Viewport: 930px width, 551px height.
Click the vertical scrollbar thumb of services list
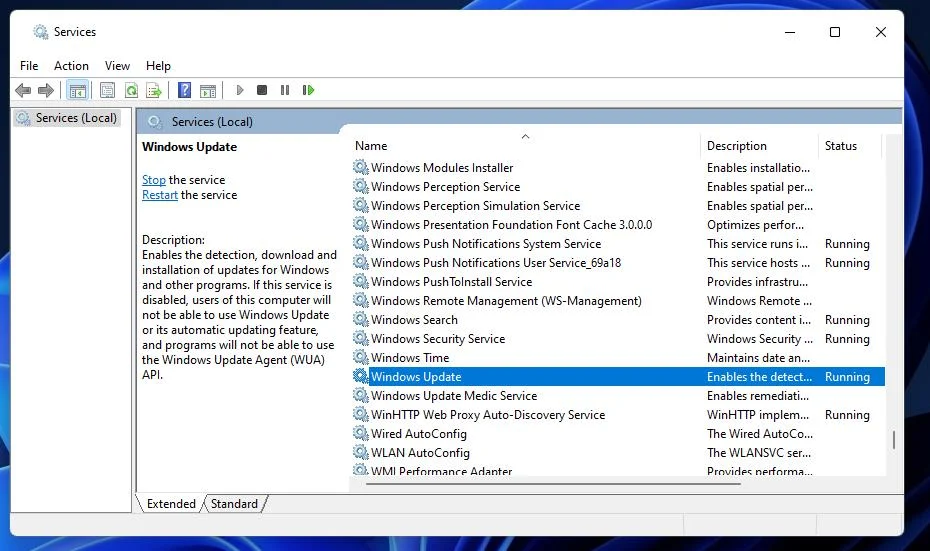[x=893, y=439]
